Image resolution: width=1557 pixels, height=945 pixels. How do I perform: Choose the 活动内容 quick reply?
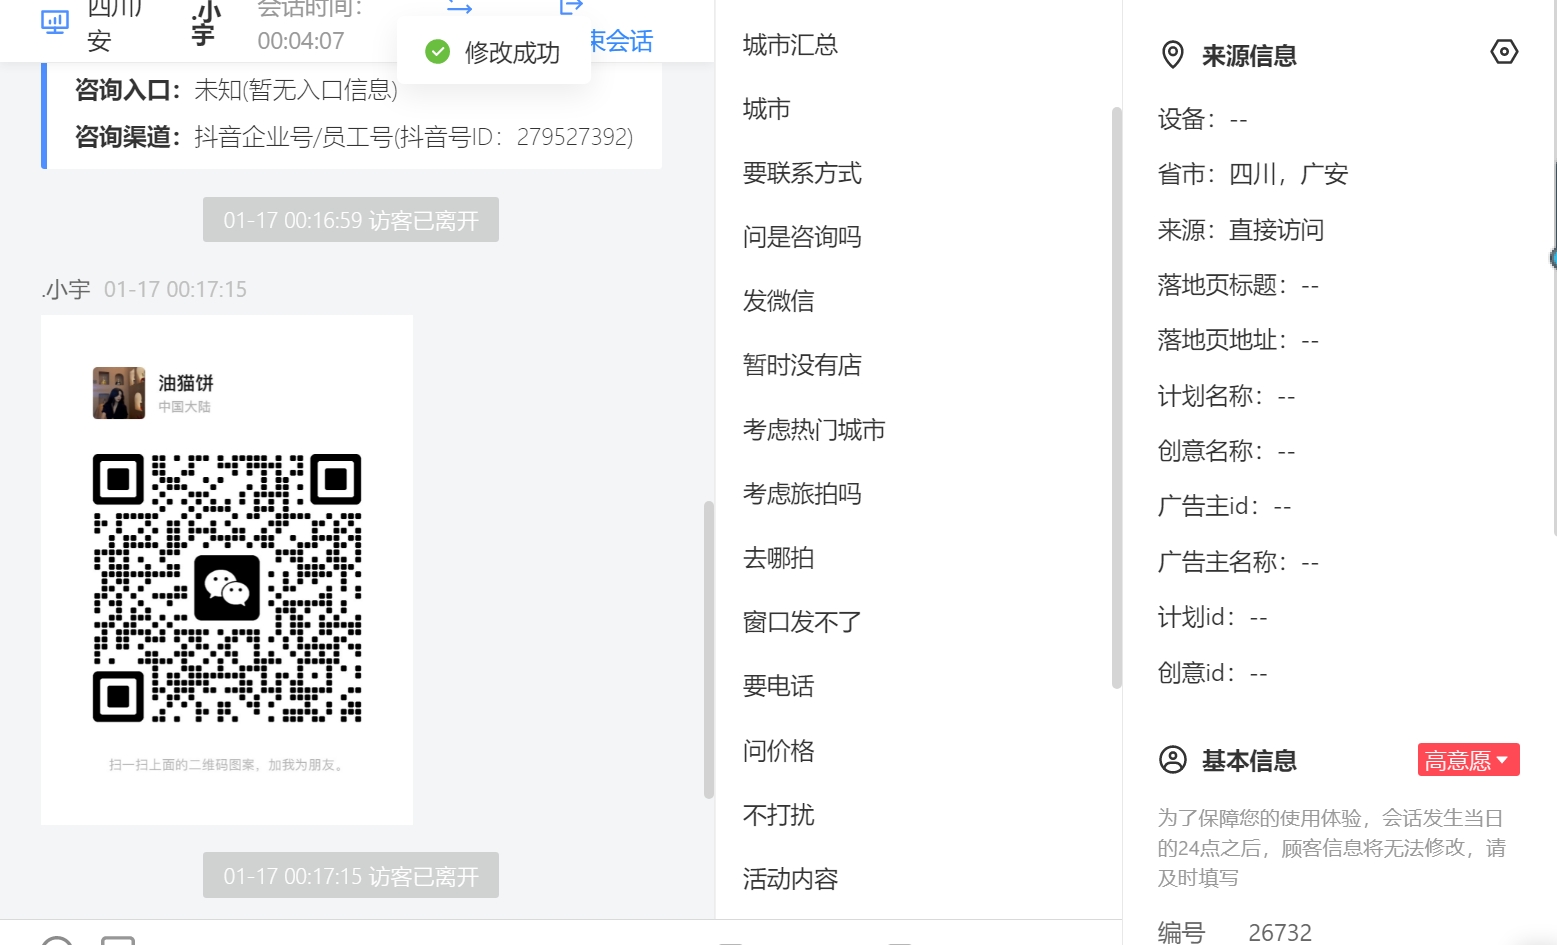(x=790, y=879)
